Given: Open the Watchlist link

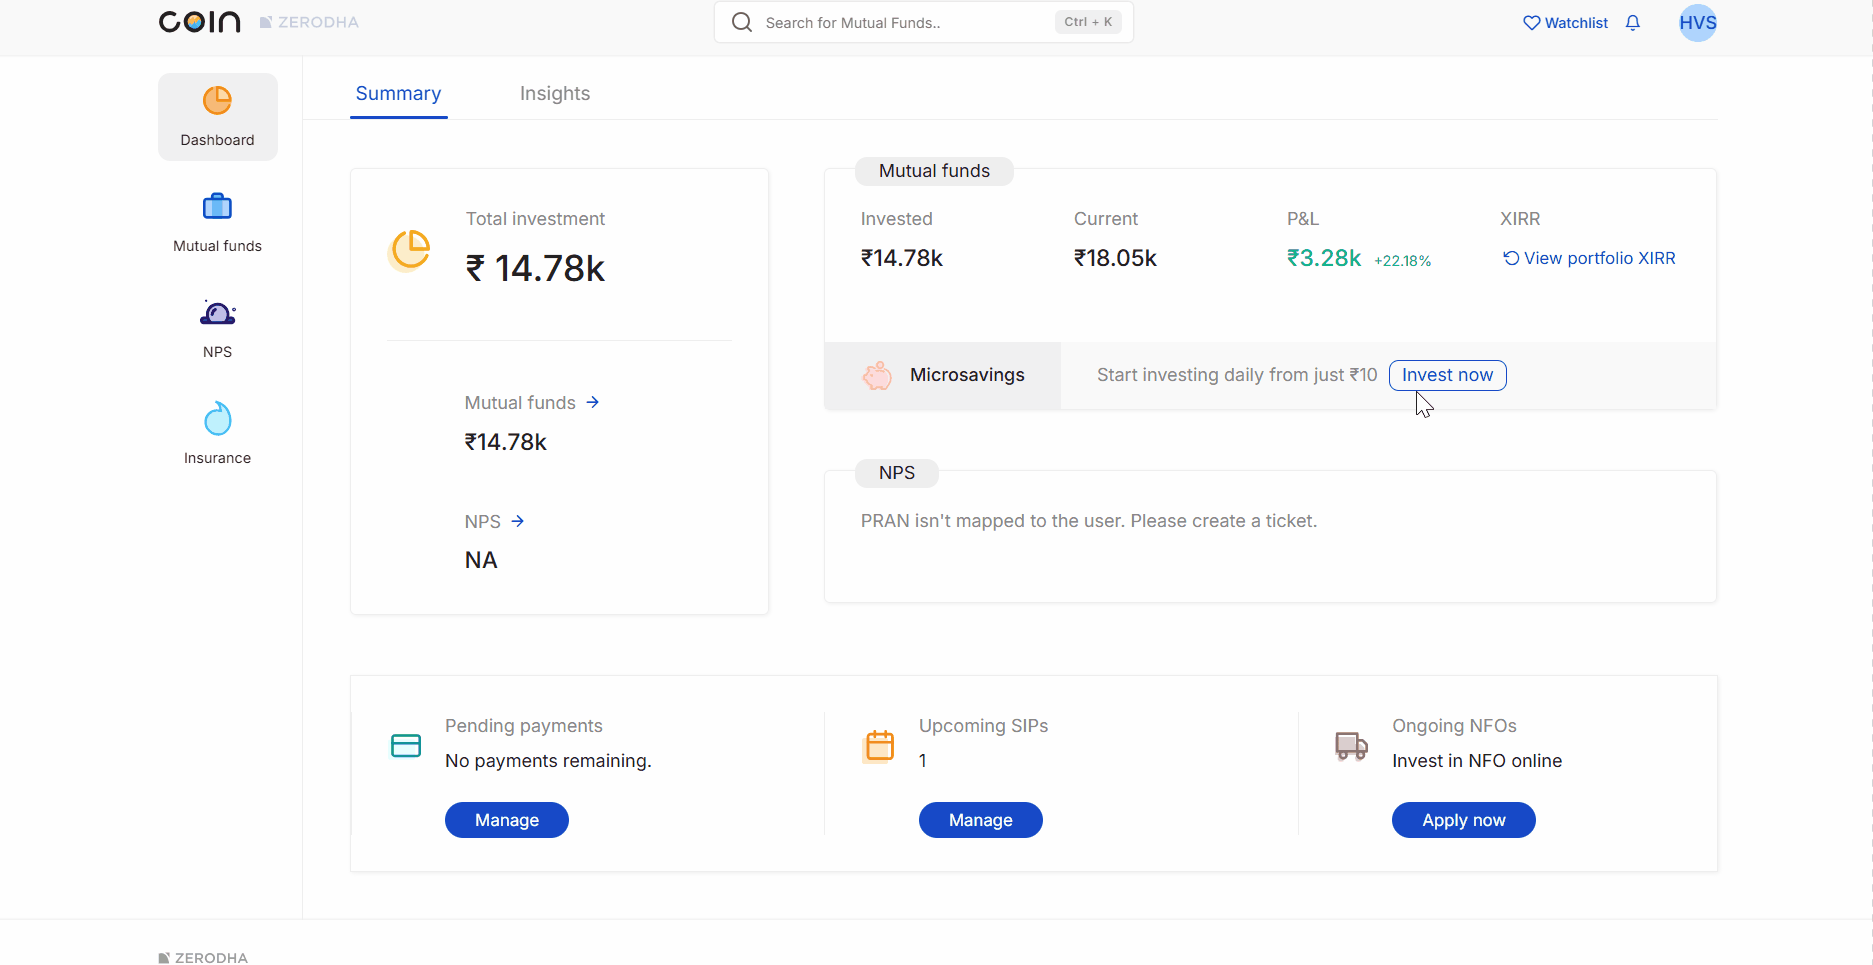Looking at the screenshot, I should tap(1565, 23).
